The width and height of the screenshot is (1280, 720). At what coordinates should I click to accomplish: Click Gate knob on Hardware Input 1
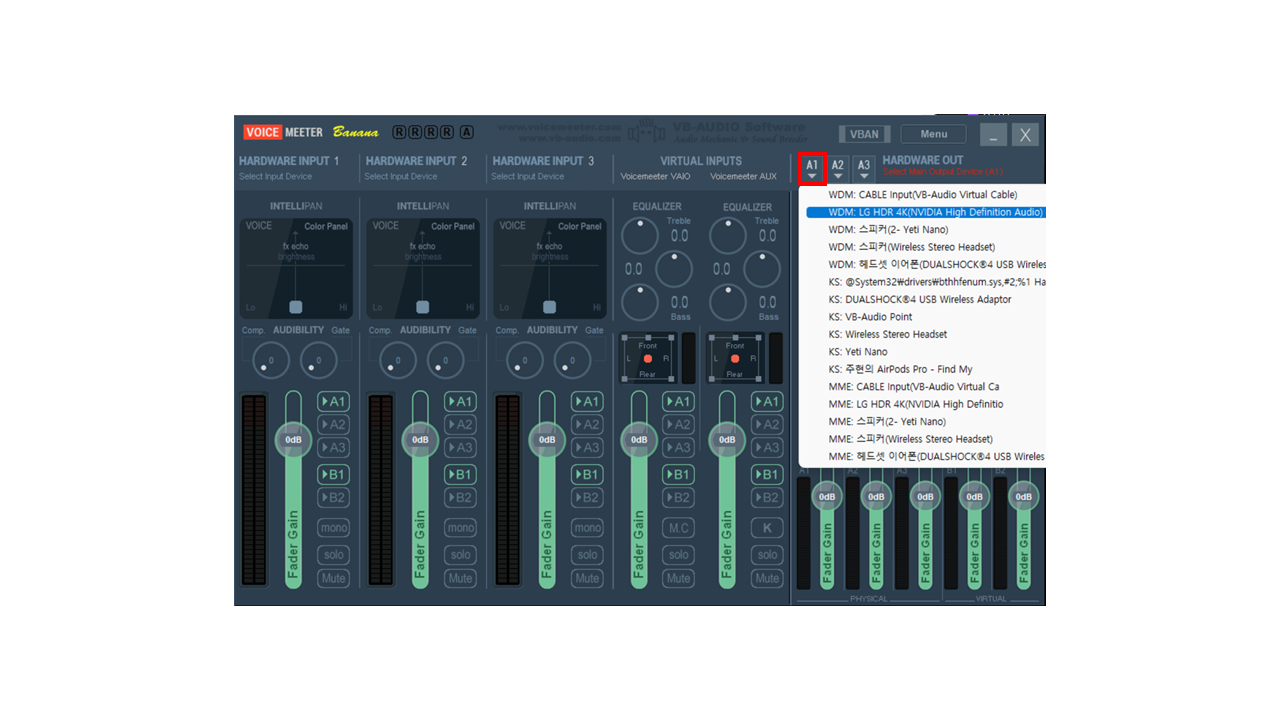[x=319, y=360]
